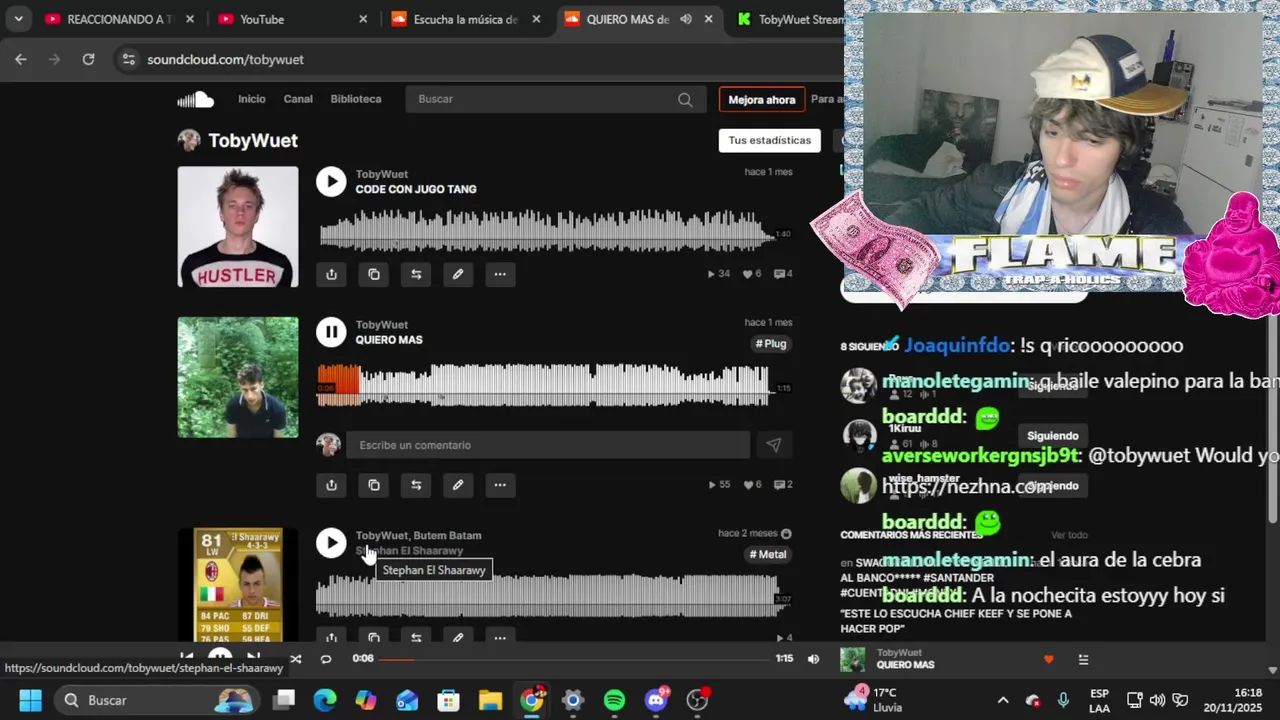Open Spotify from the taskbar
1280x720 pixels.
614,700
